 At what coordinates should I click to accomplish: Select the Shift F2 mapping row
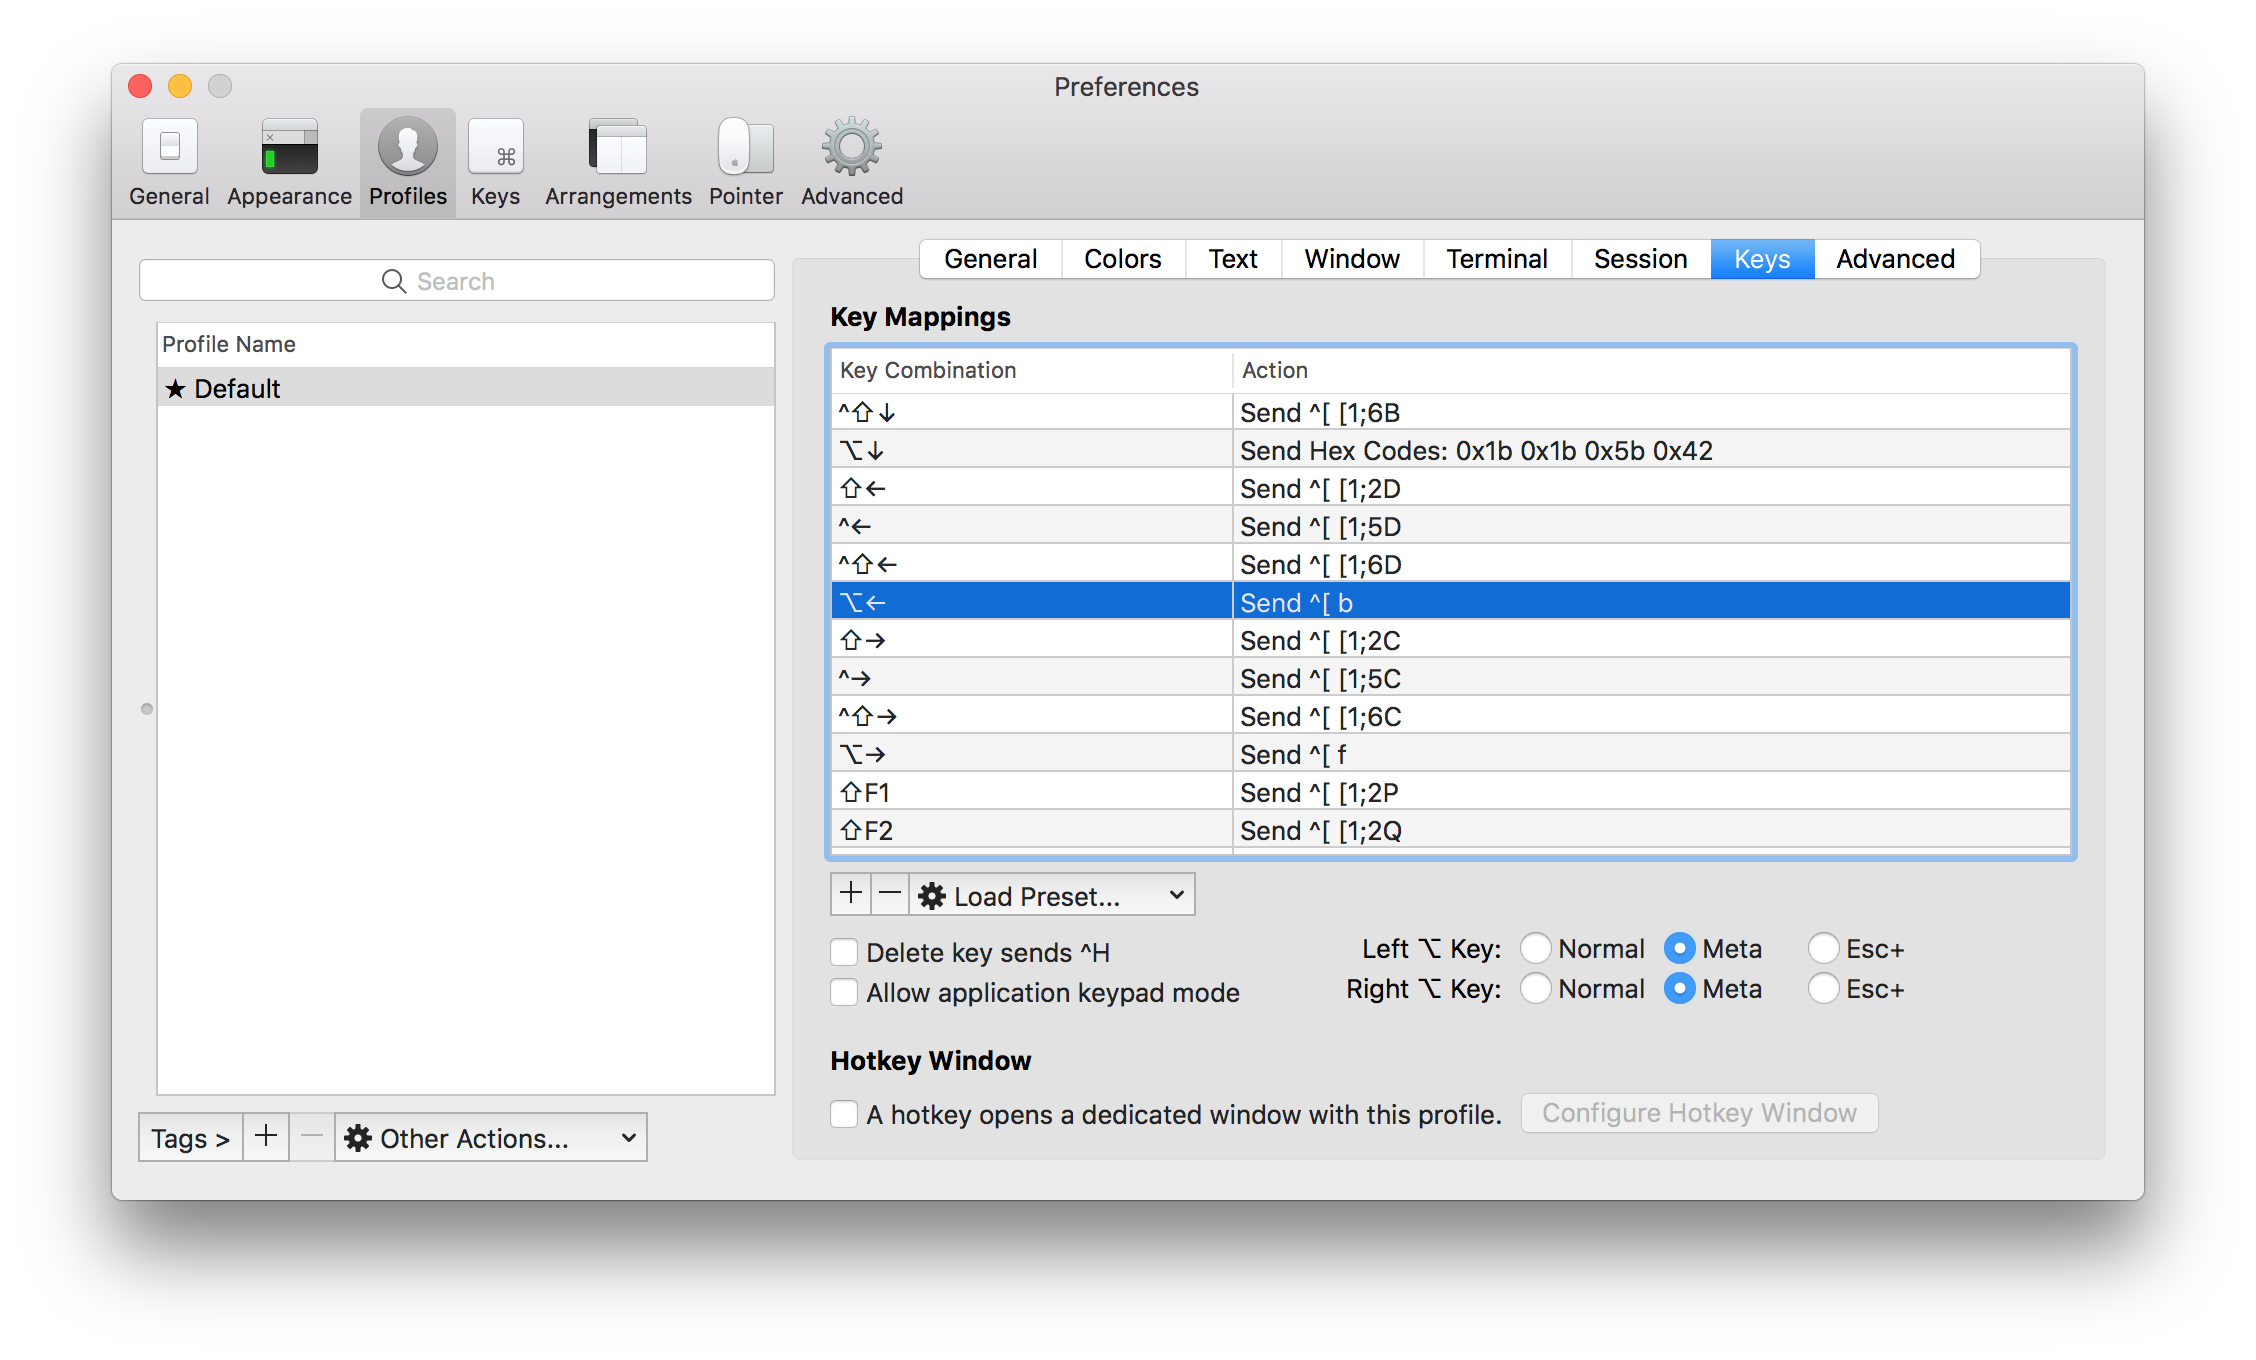tap(1451, 830)
